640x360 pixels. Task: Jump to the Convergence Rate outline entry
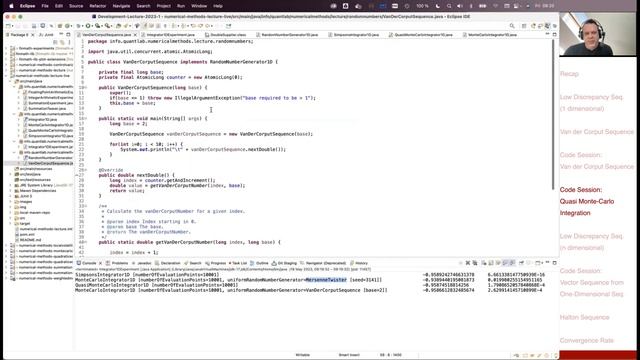tap(587, 340)
